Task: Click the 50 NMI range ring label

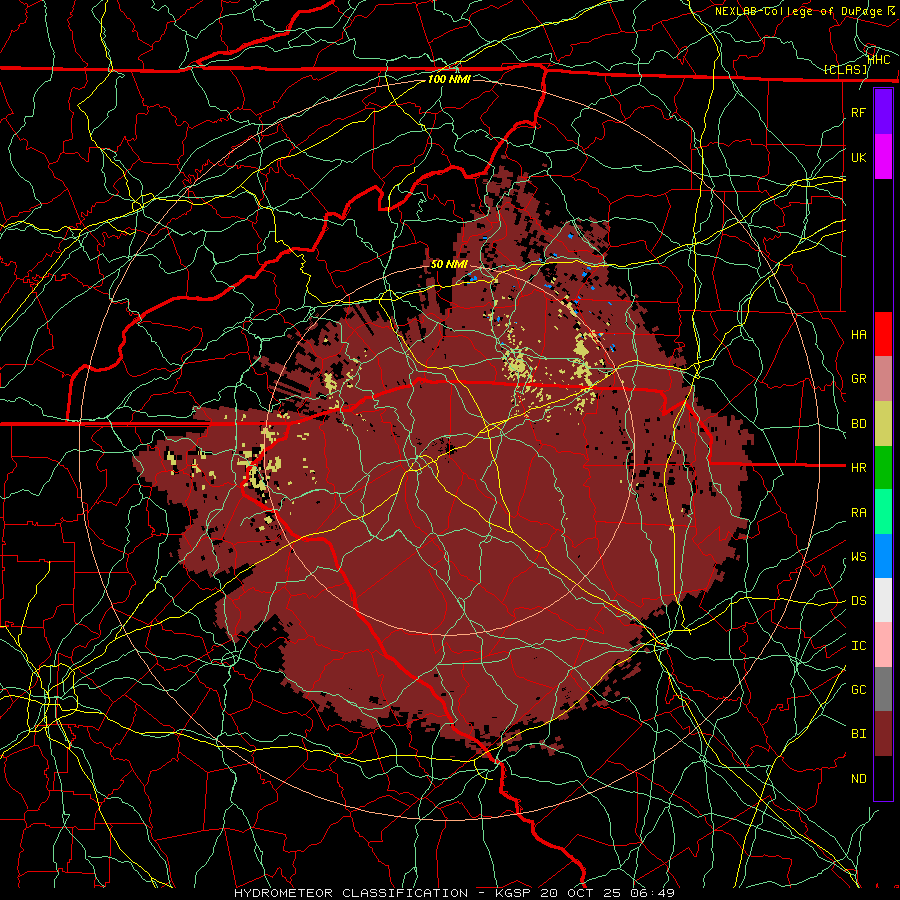Action: [x=449, y=265]
